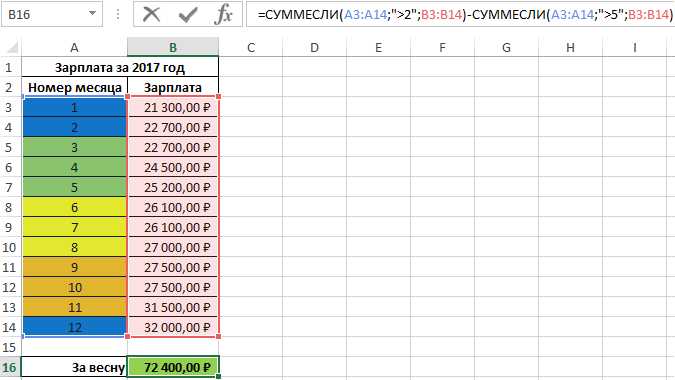Confirm formula with the checkmark icon
Screen dimensions: 675x380
188,15
